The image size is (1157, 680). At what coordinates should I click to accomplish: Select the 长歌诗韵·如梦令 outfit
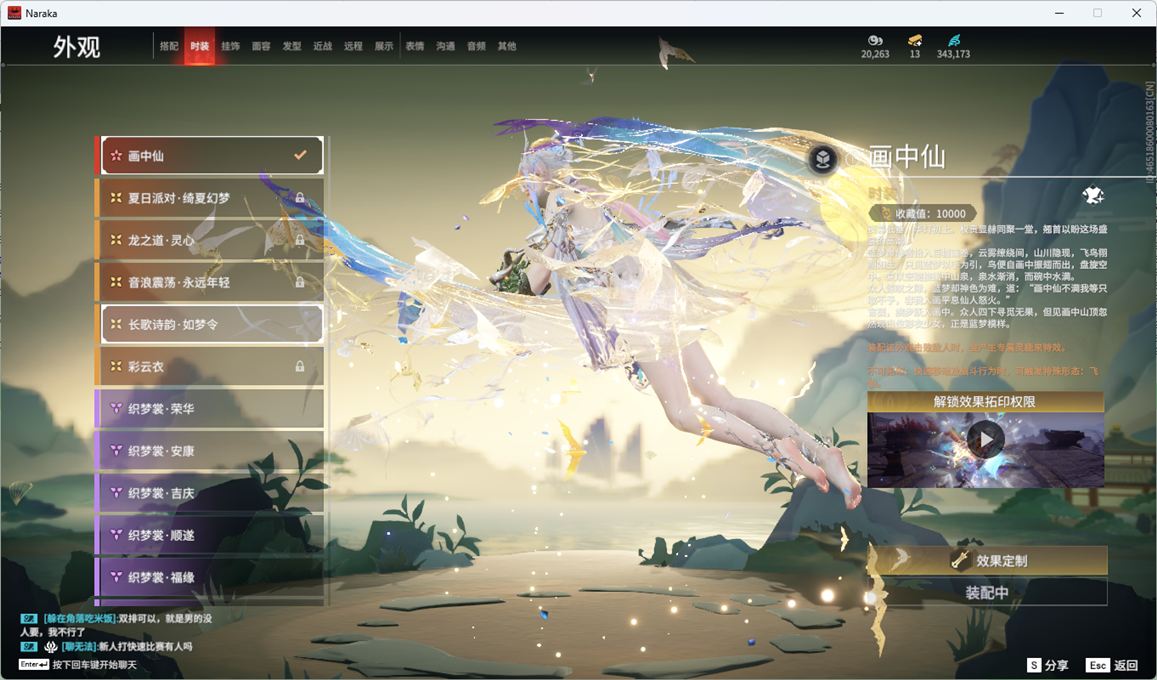(x=210, y=324)
